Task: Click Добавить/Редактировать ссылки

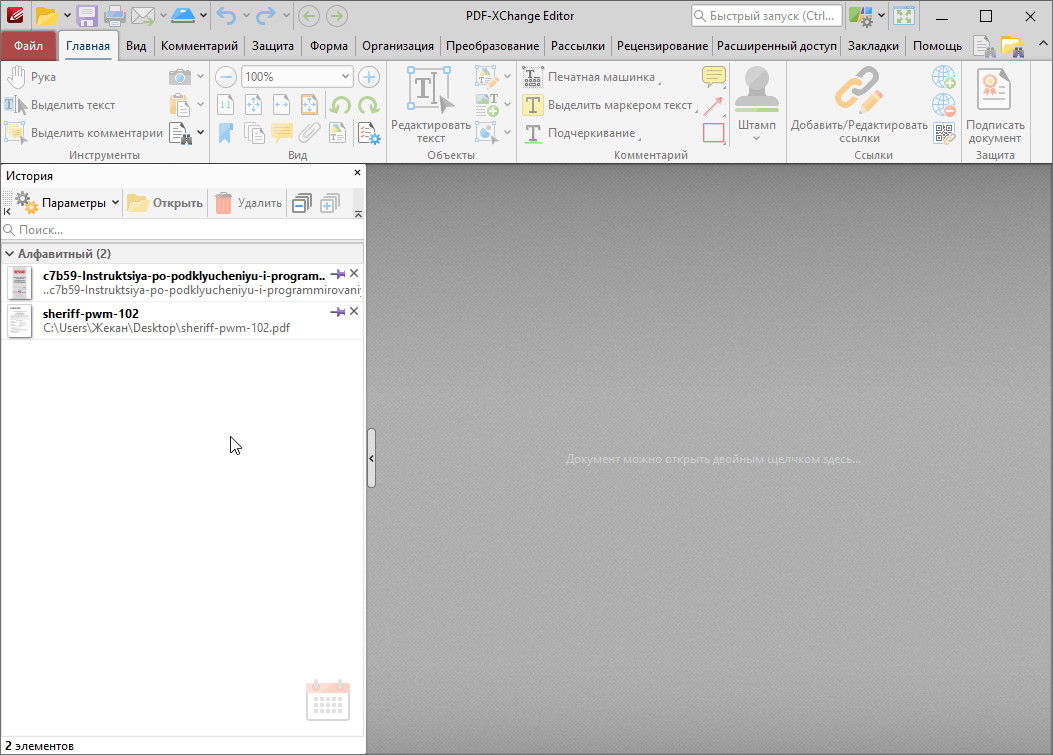Action: 859,105
